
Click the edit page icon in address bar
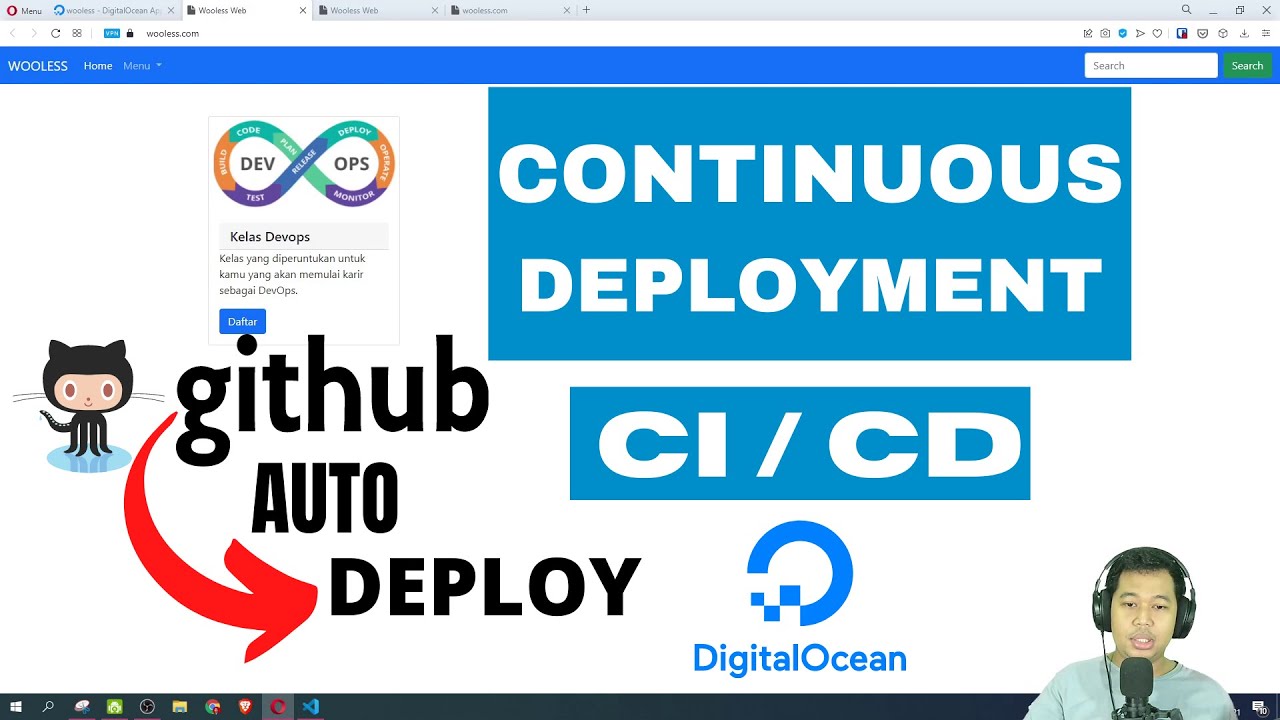pos(1088,33)
